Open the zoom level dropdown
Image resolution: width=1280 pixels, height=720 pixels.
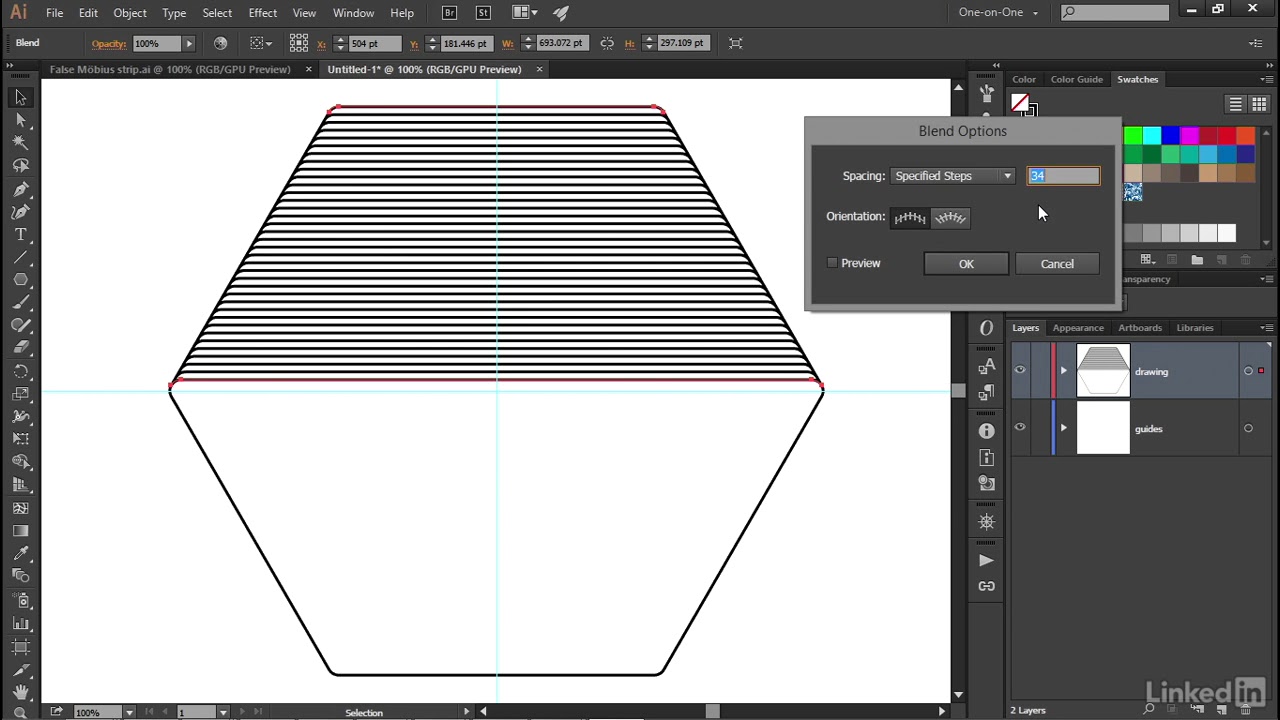point(129,712)
